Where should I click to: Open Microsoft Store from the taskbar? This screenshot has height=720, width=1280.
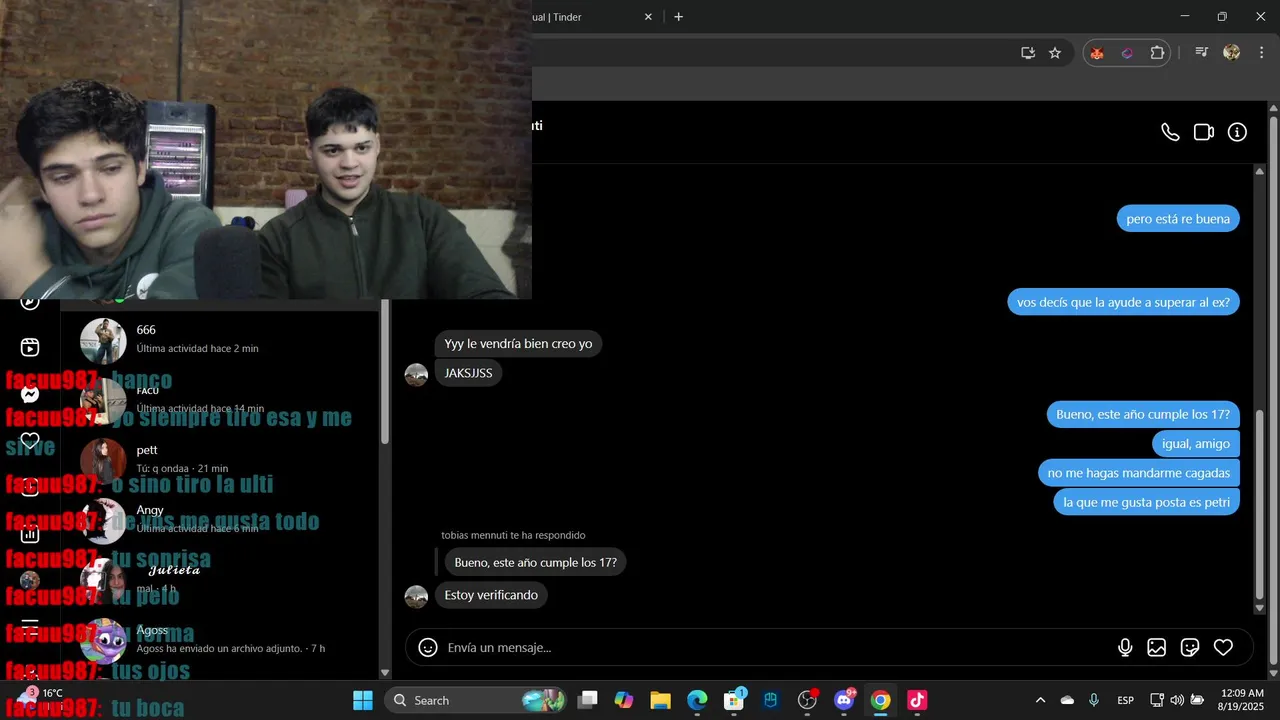pos(734,700)
